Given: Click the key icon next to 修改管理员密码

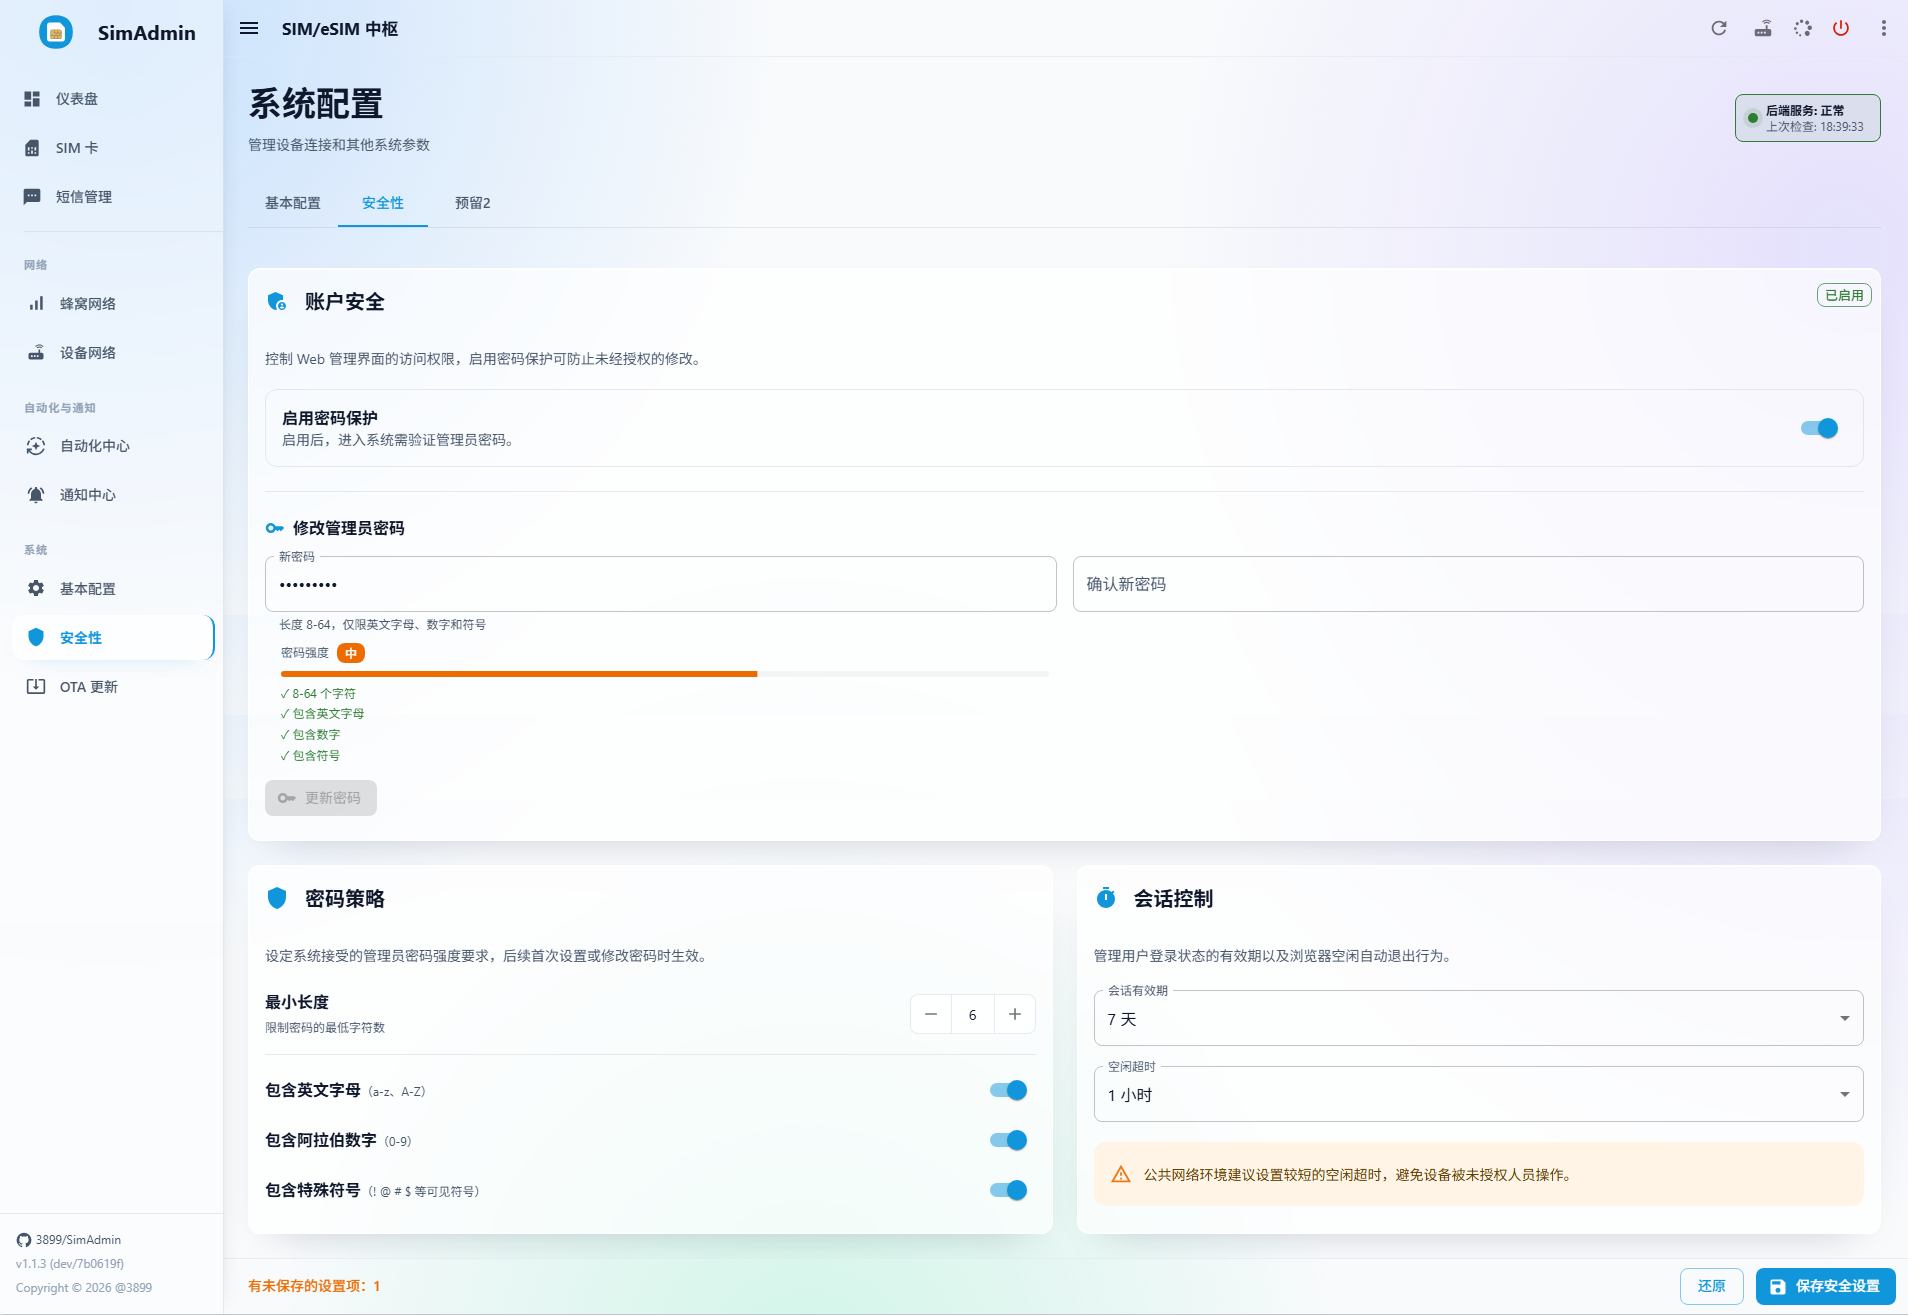Looking at the screenshot, I should [x=274, y=528].
